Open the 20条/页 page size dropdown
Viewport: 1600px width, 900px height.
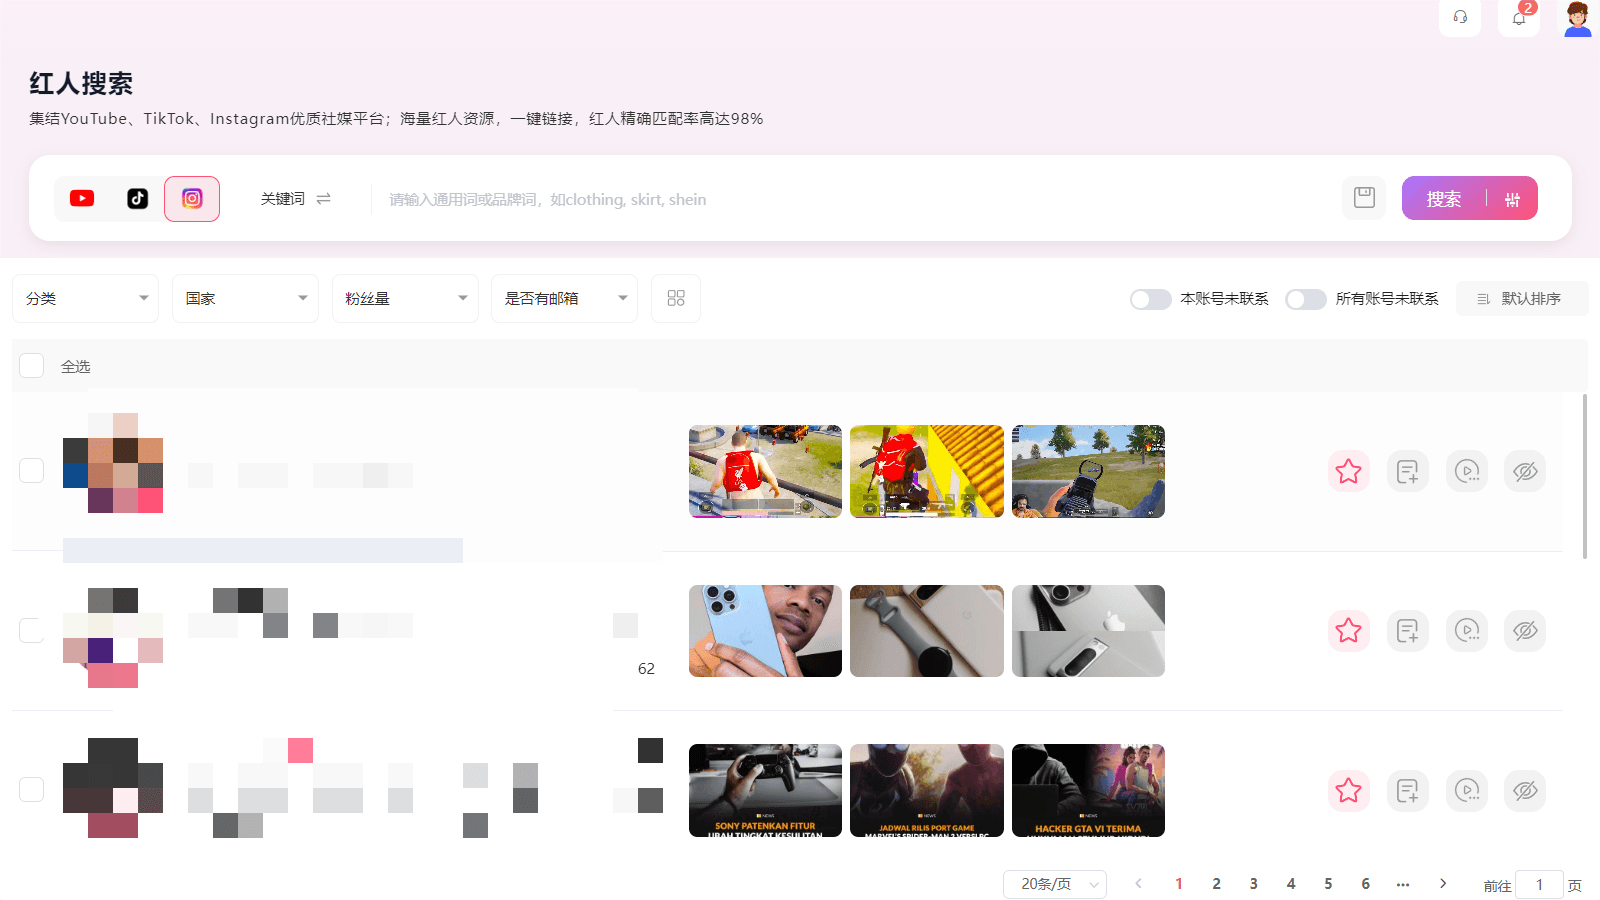point(1055,884)
